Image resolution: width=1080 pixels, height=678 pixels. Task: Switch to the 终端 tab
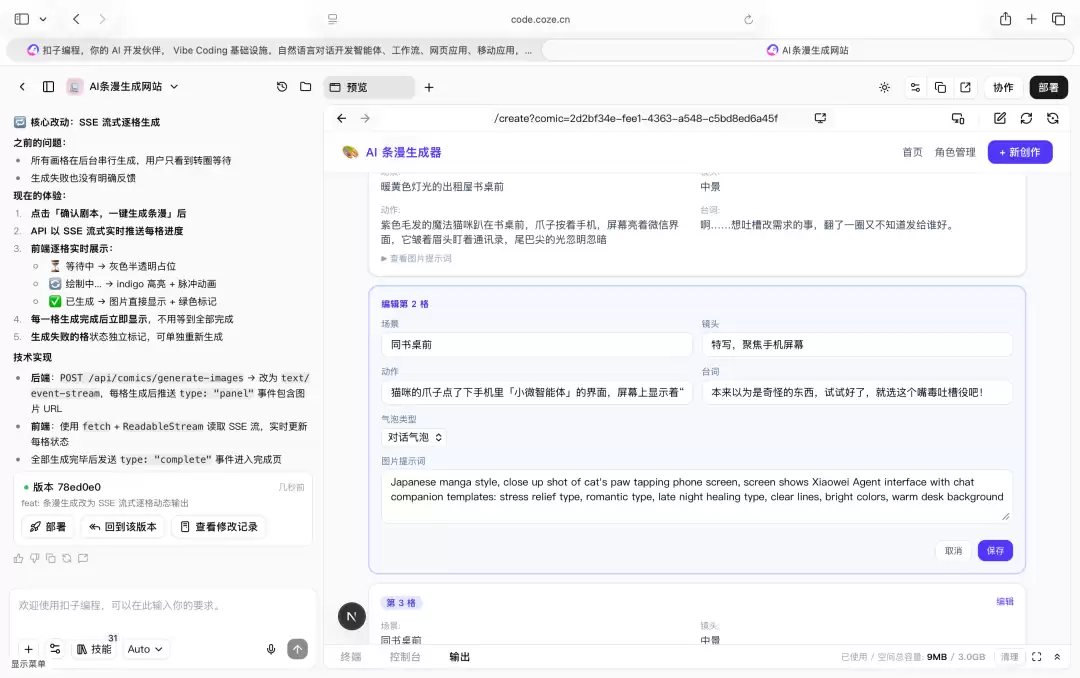351,657
